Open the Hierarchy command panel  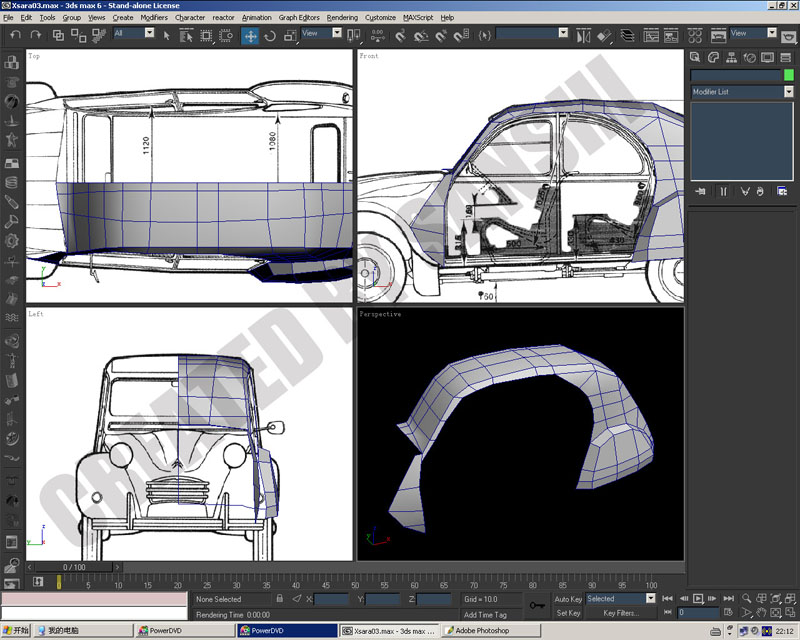coord(731,57)
